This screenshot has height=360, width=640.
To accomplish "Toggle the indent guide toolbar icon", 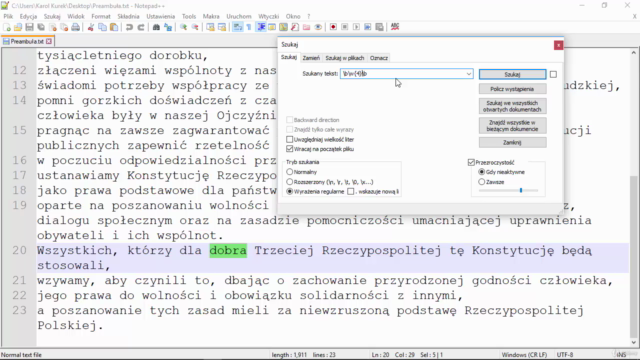I will [x=261, y=27].
